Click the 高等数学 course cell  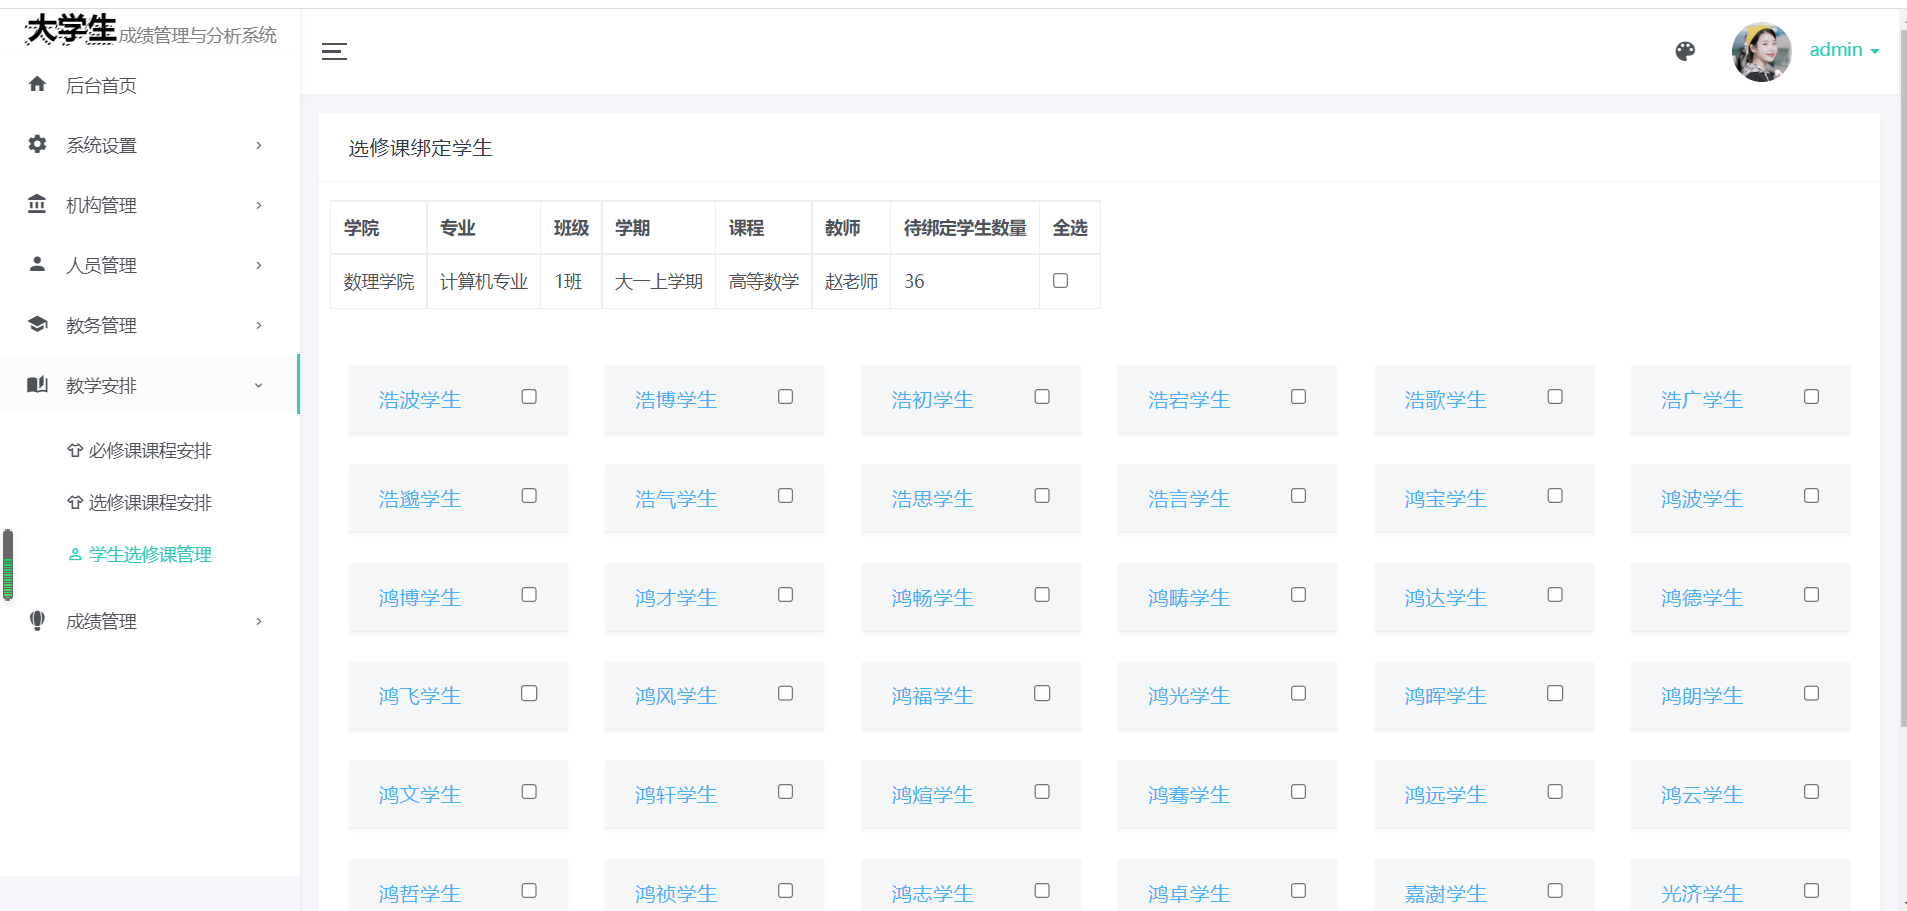click(764, 282)
